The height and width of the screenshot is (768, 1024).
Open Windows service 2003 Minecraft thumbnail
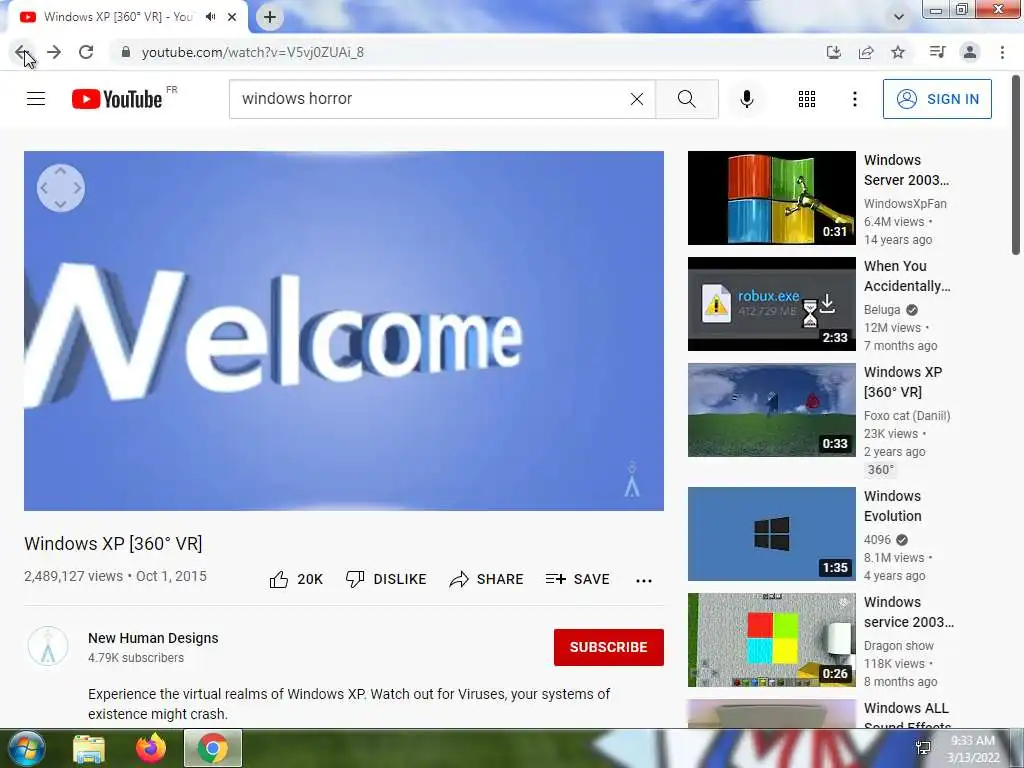772,640
